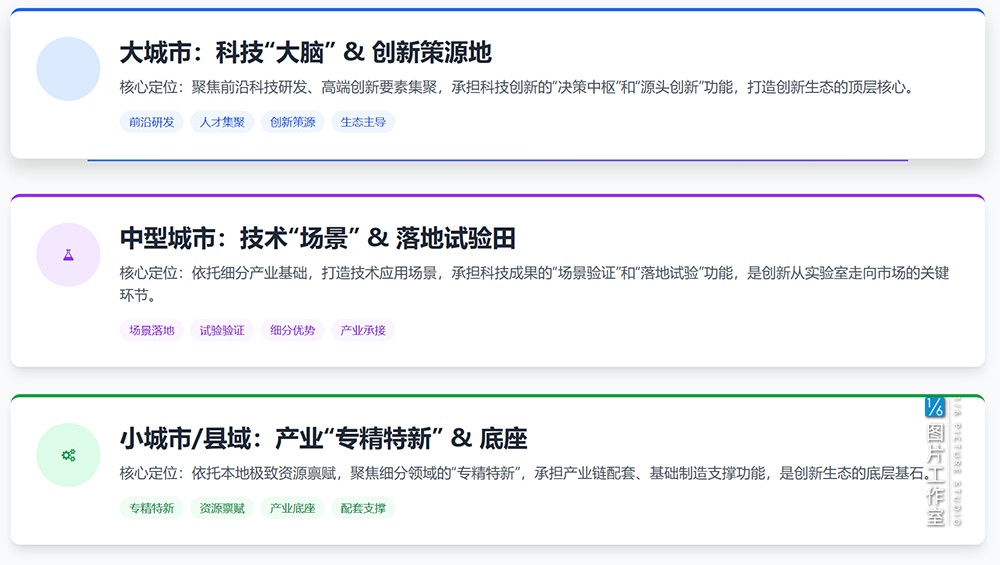Screen dimensions: 1000x565
Task: Click the 配套支撑 tag
Action: click(x=363, y=508)
